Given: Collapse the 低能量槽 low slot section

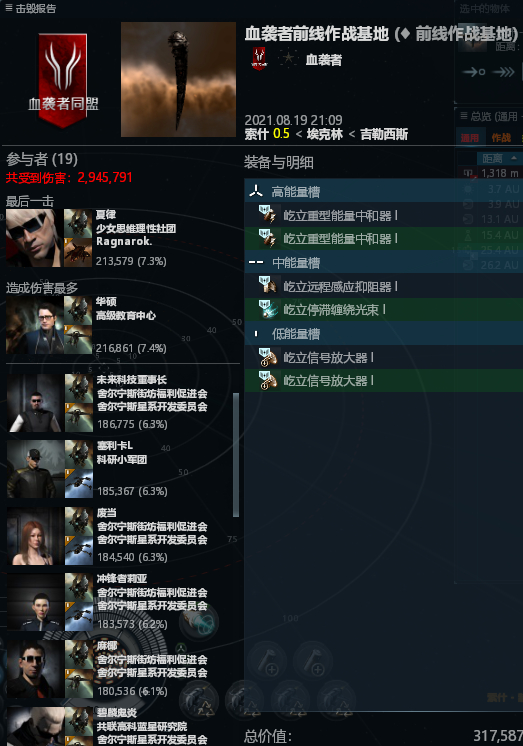Looking at the screenshot, I should (x=384, y=334).
